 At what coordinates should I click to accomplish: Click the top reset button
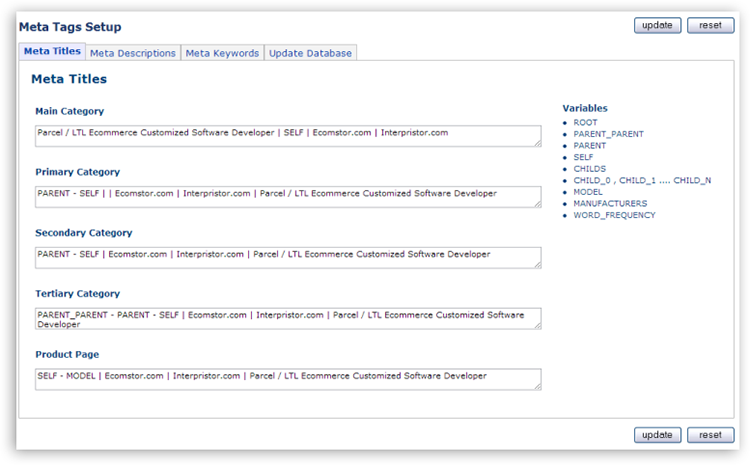pos(710,25)
